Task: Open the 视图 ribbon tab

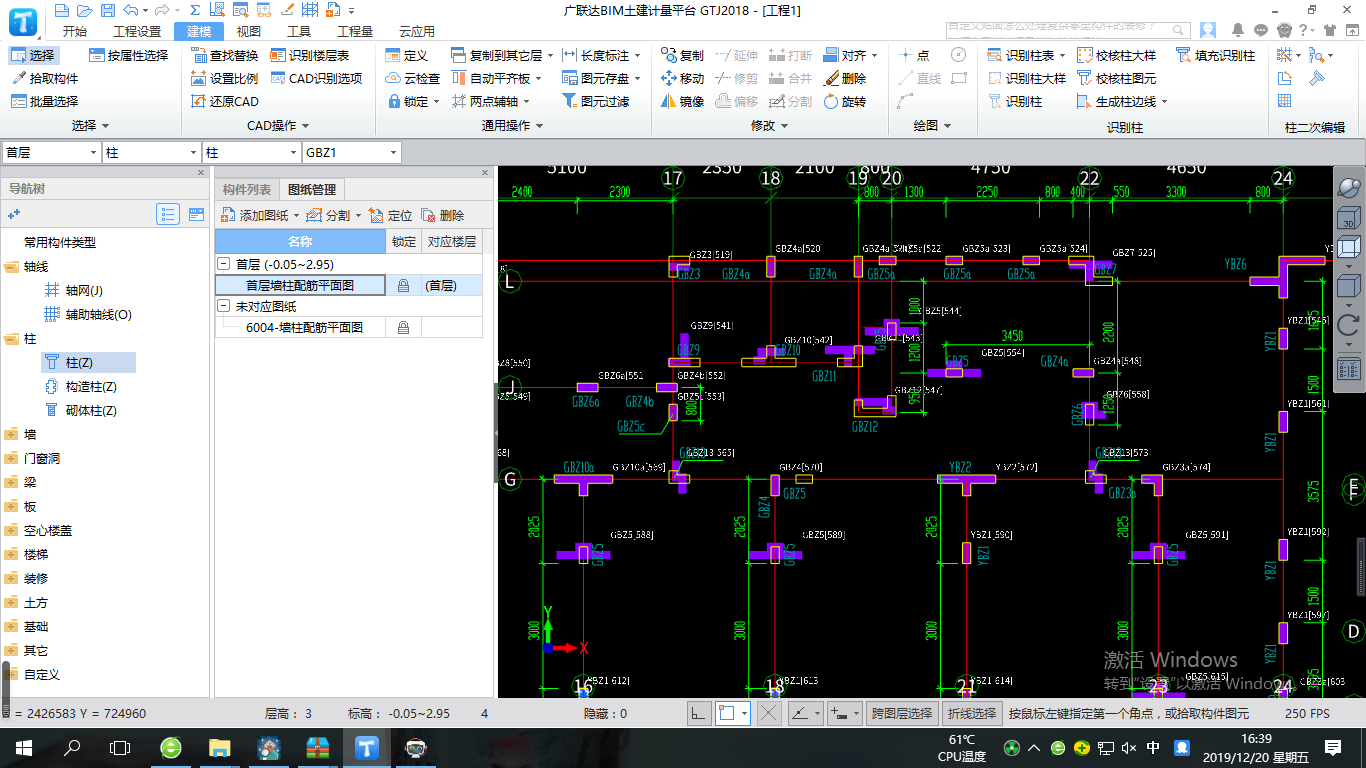Action: point(249,32)
